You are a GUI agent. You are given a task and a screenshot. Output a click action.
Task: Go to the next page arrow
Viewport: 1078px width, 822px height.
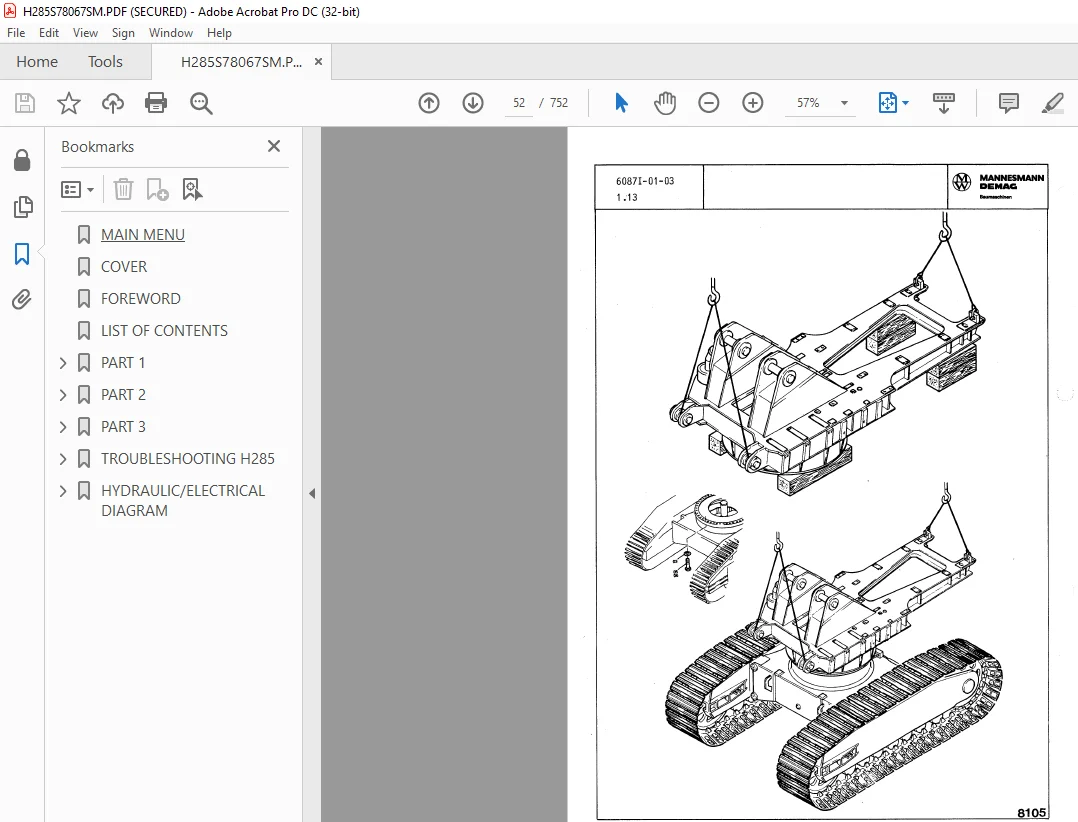pos(473,103)
